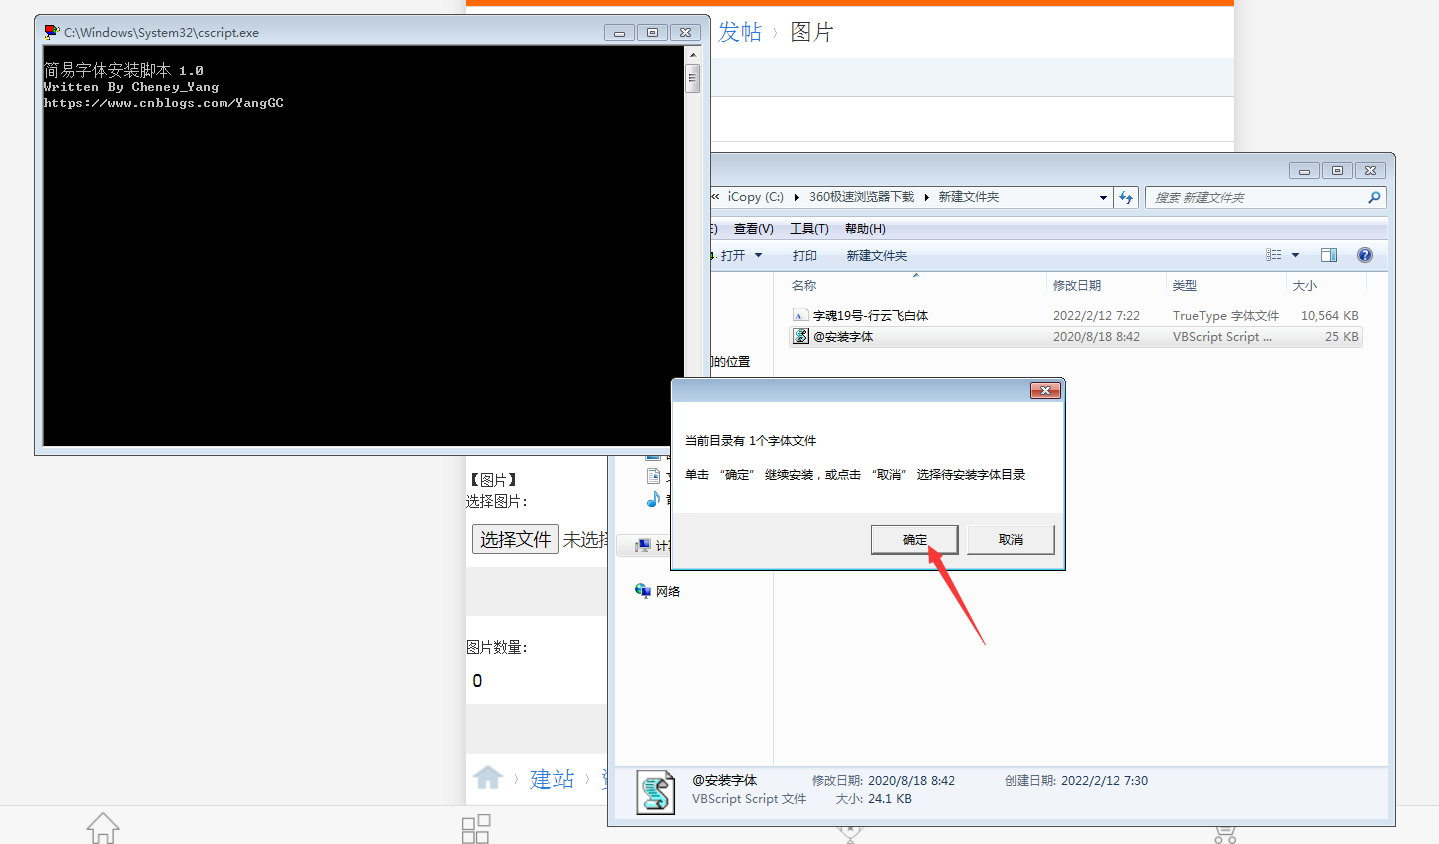Screen dimensions: 1439x844
Task: Open the 工具(T) menu
Action: point(808,228)
